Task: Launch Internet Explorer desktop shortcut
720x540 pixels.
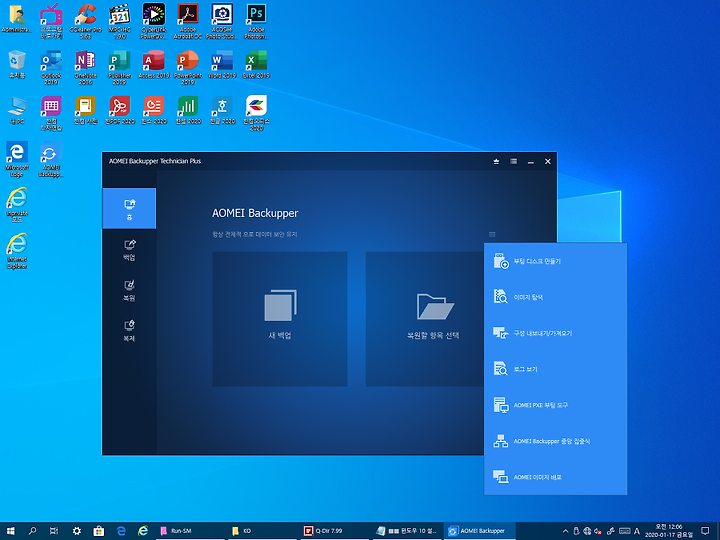Action: [17, 251]
